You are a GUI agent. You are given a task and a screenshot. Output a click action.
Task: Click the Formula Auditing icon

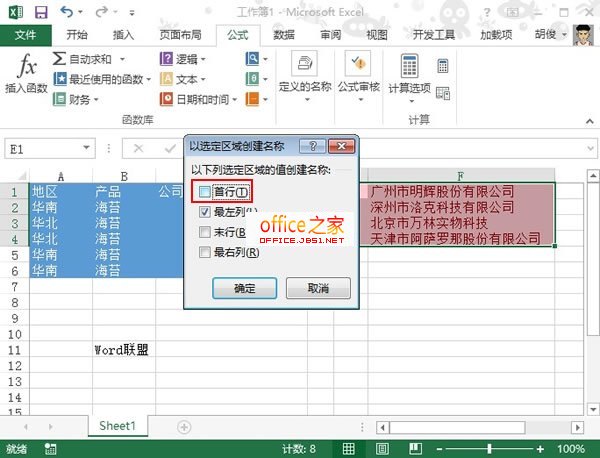point(358,64)
